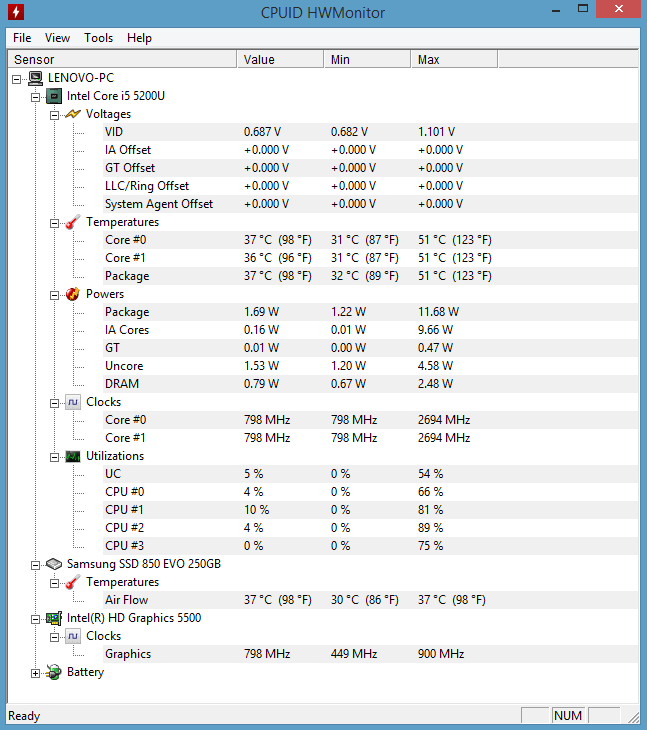Viewport: 647px width, 730px height.
Task: Select the GT power row
Action: (x=371, y=348)
